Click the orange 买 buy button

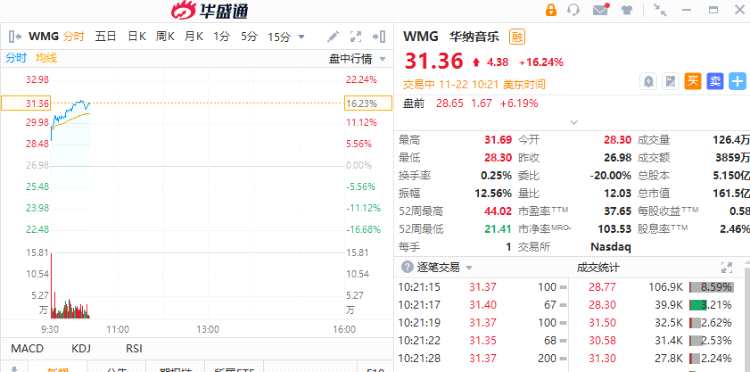click(693, 81)
